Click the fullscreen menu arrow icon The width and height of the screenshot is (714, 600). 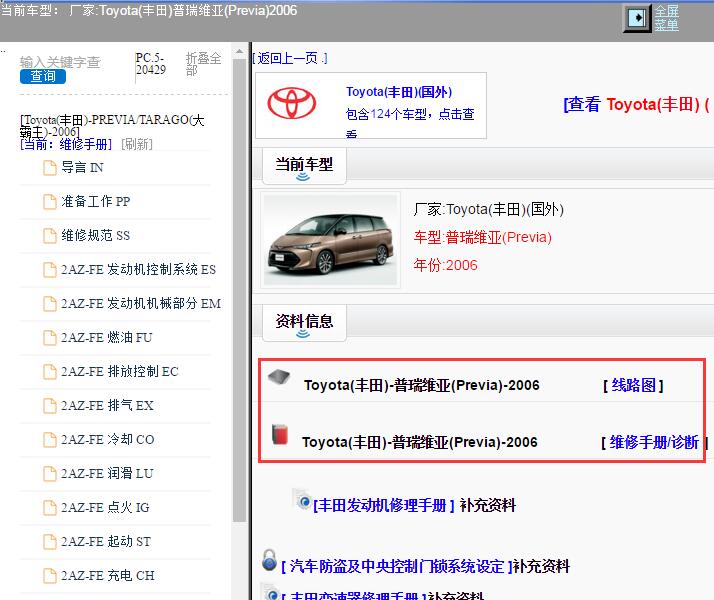(x=637, y=18)
